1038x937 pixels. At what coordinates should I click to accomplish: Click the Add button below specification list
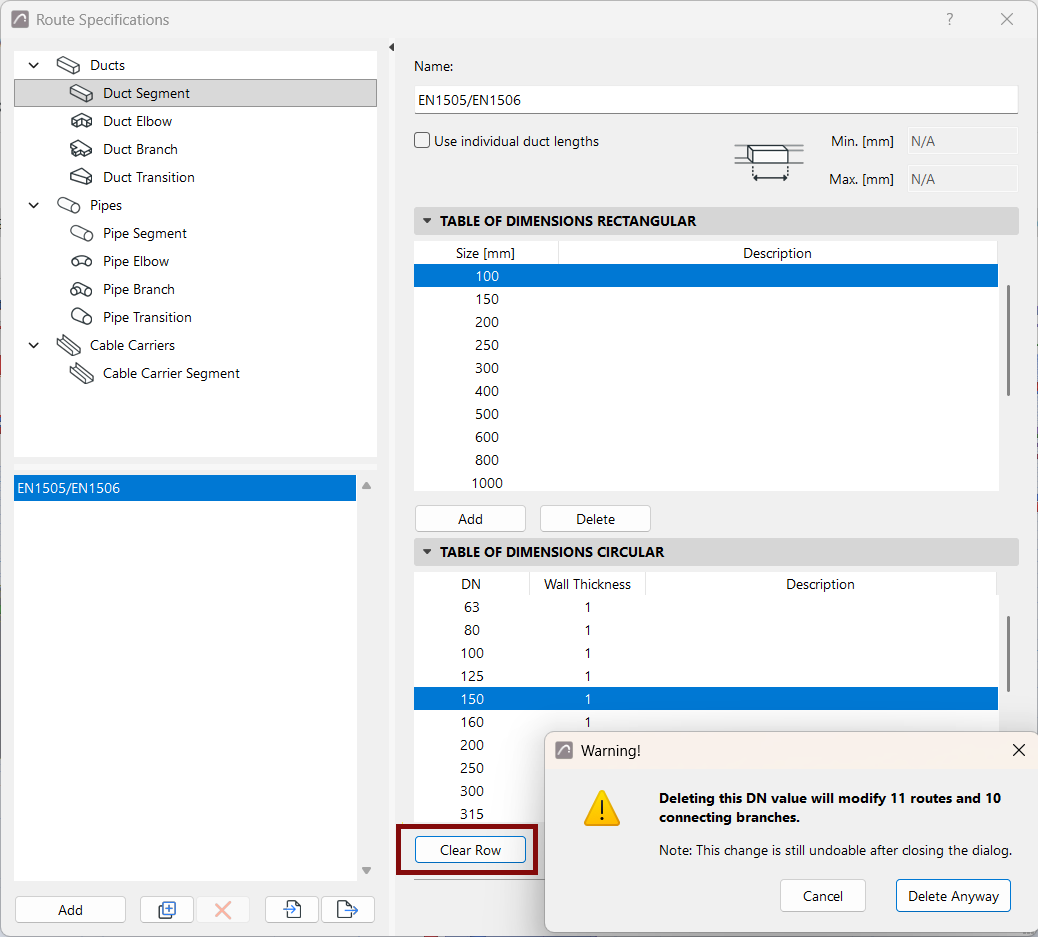click(x=70, y=910)
